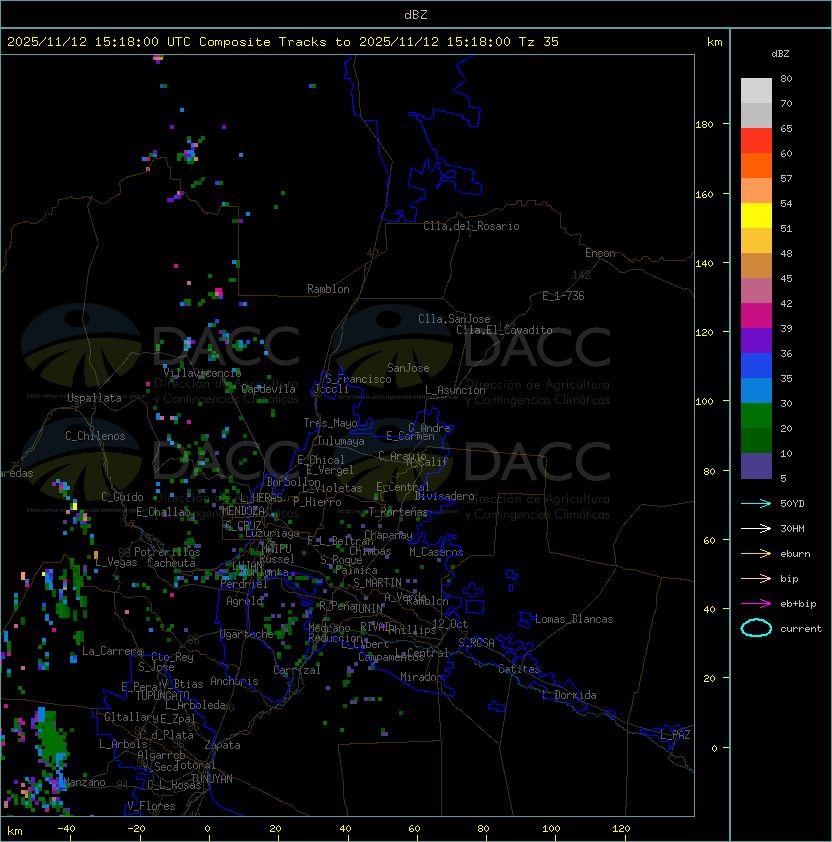The width and height of the screenshot is (832, 842).
Task: Pick the bottom slate-purple swatch of dBZ scale
Action: click(x=756, y=466)
